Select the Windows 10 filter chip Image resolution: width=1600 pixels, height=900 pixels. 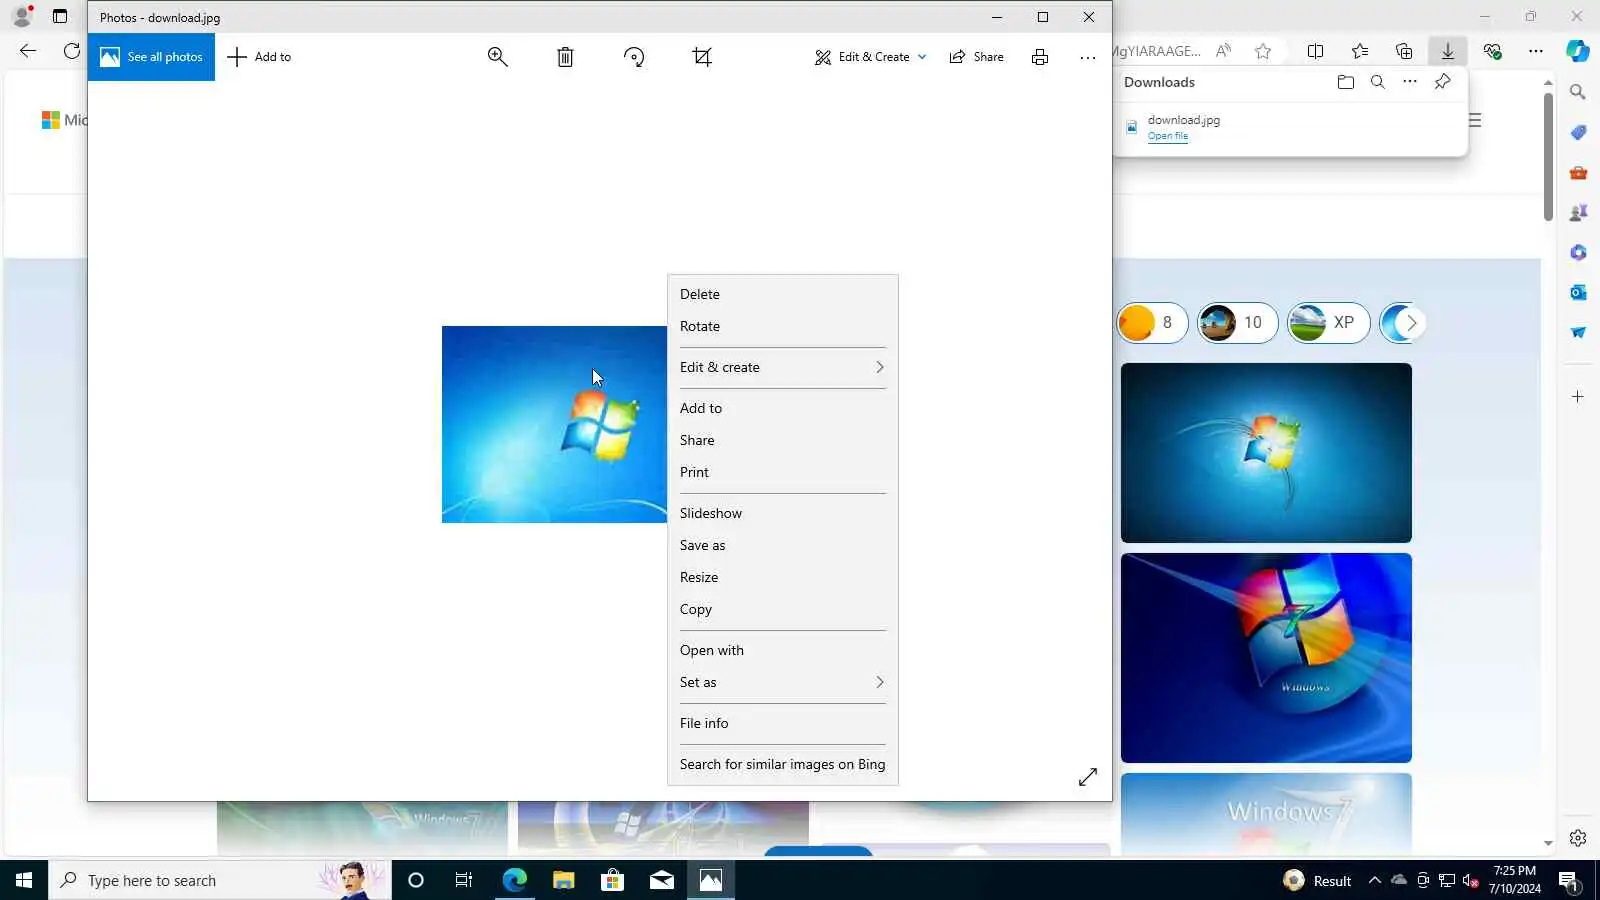[1237, 323]
